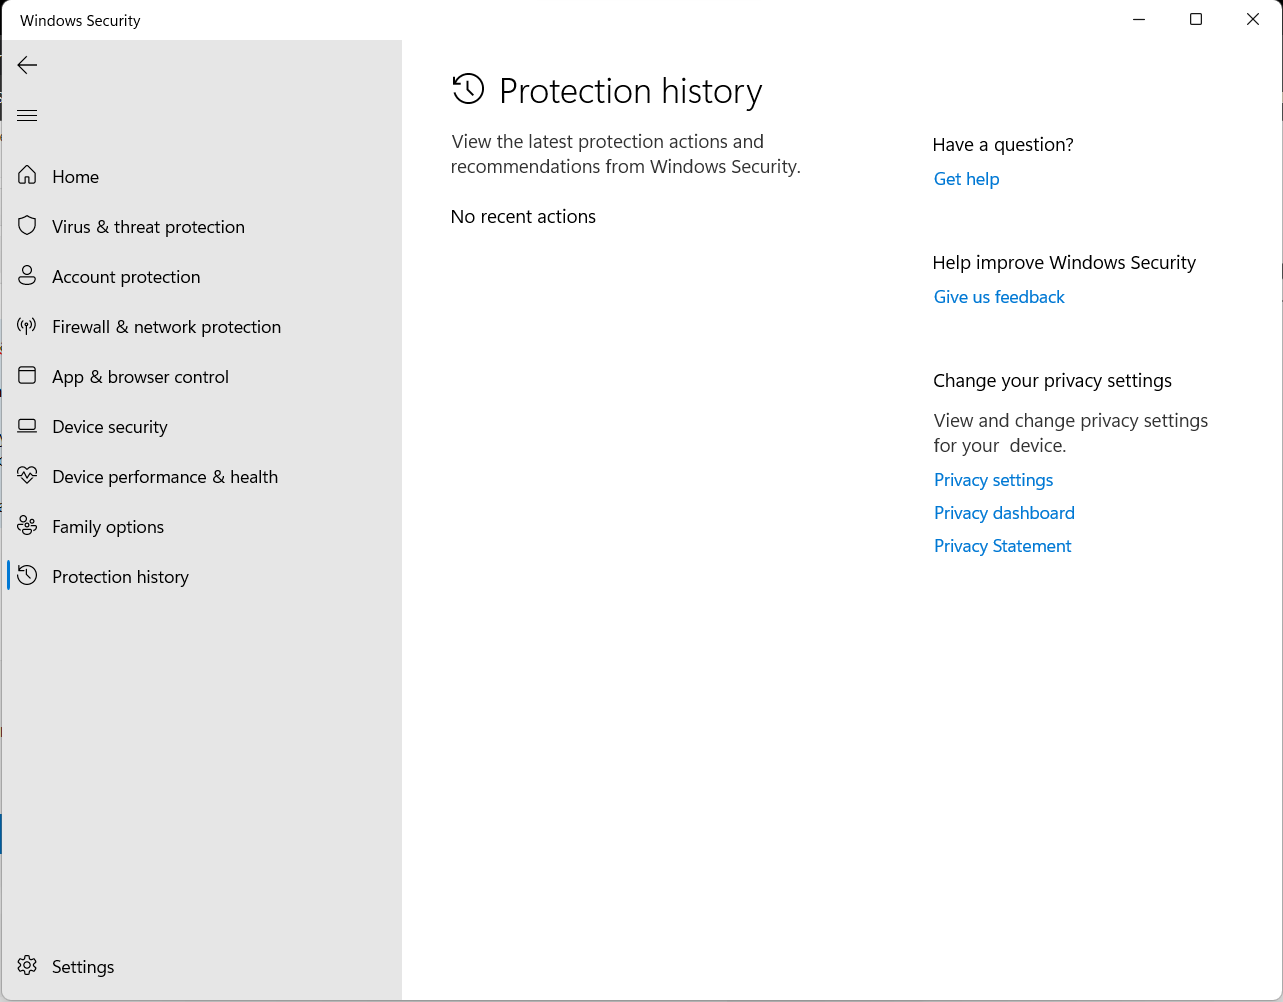Click the back arrow icon
The width and height of the screenshot is (1283, 1002).
(x=27, y=65)
